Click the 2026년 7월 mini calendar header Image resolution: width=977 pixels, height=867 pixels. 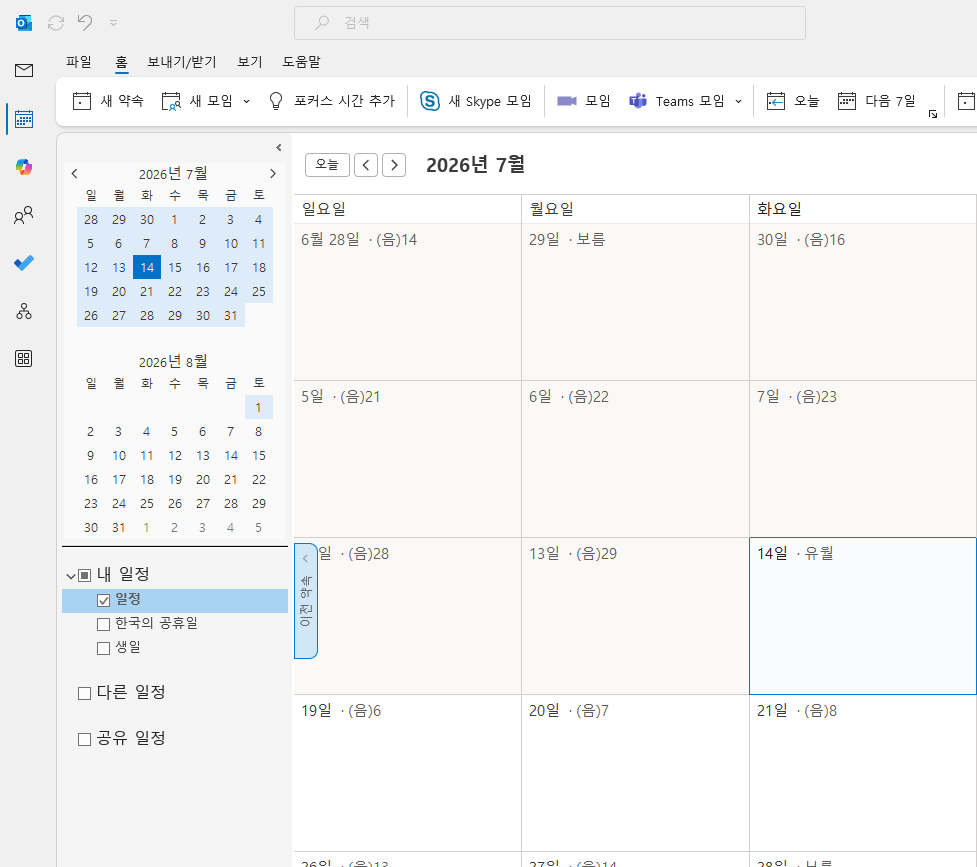click(173, 173)
